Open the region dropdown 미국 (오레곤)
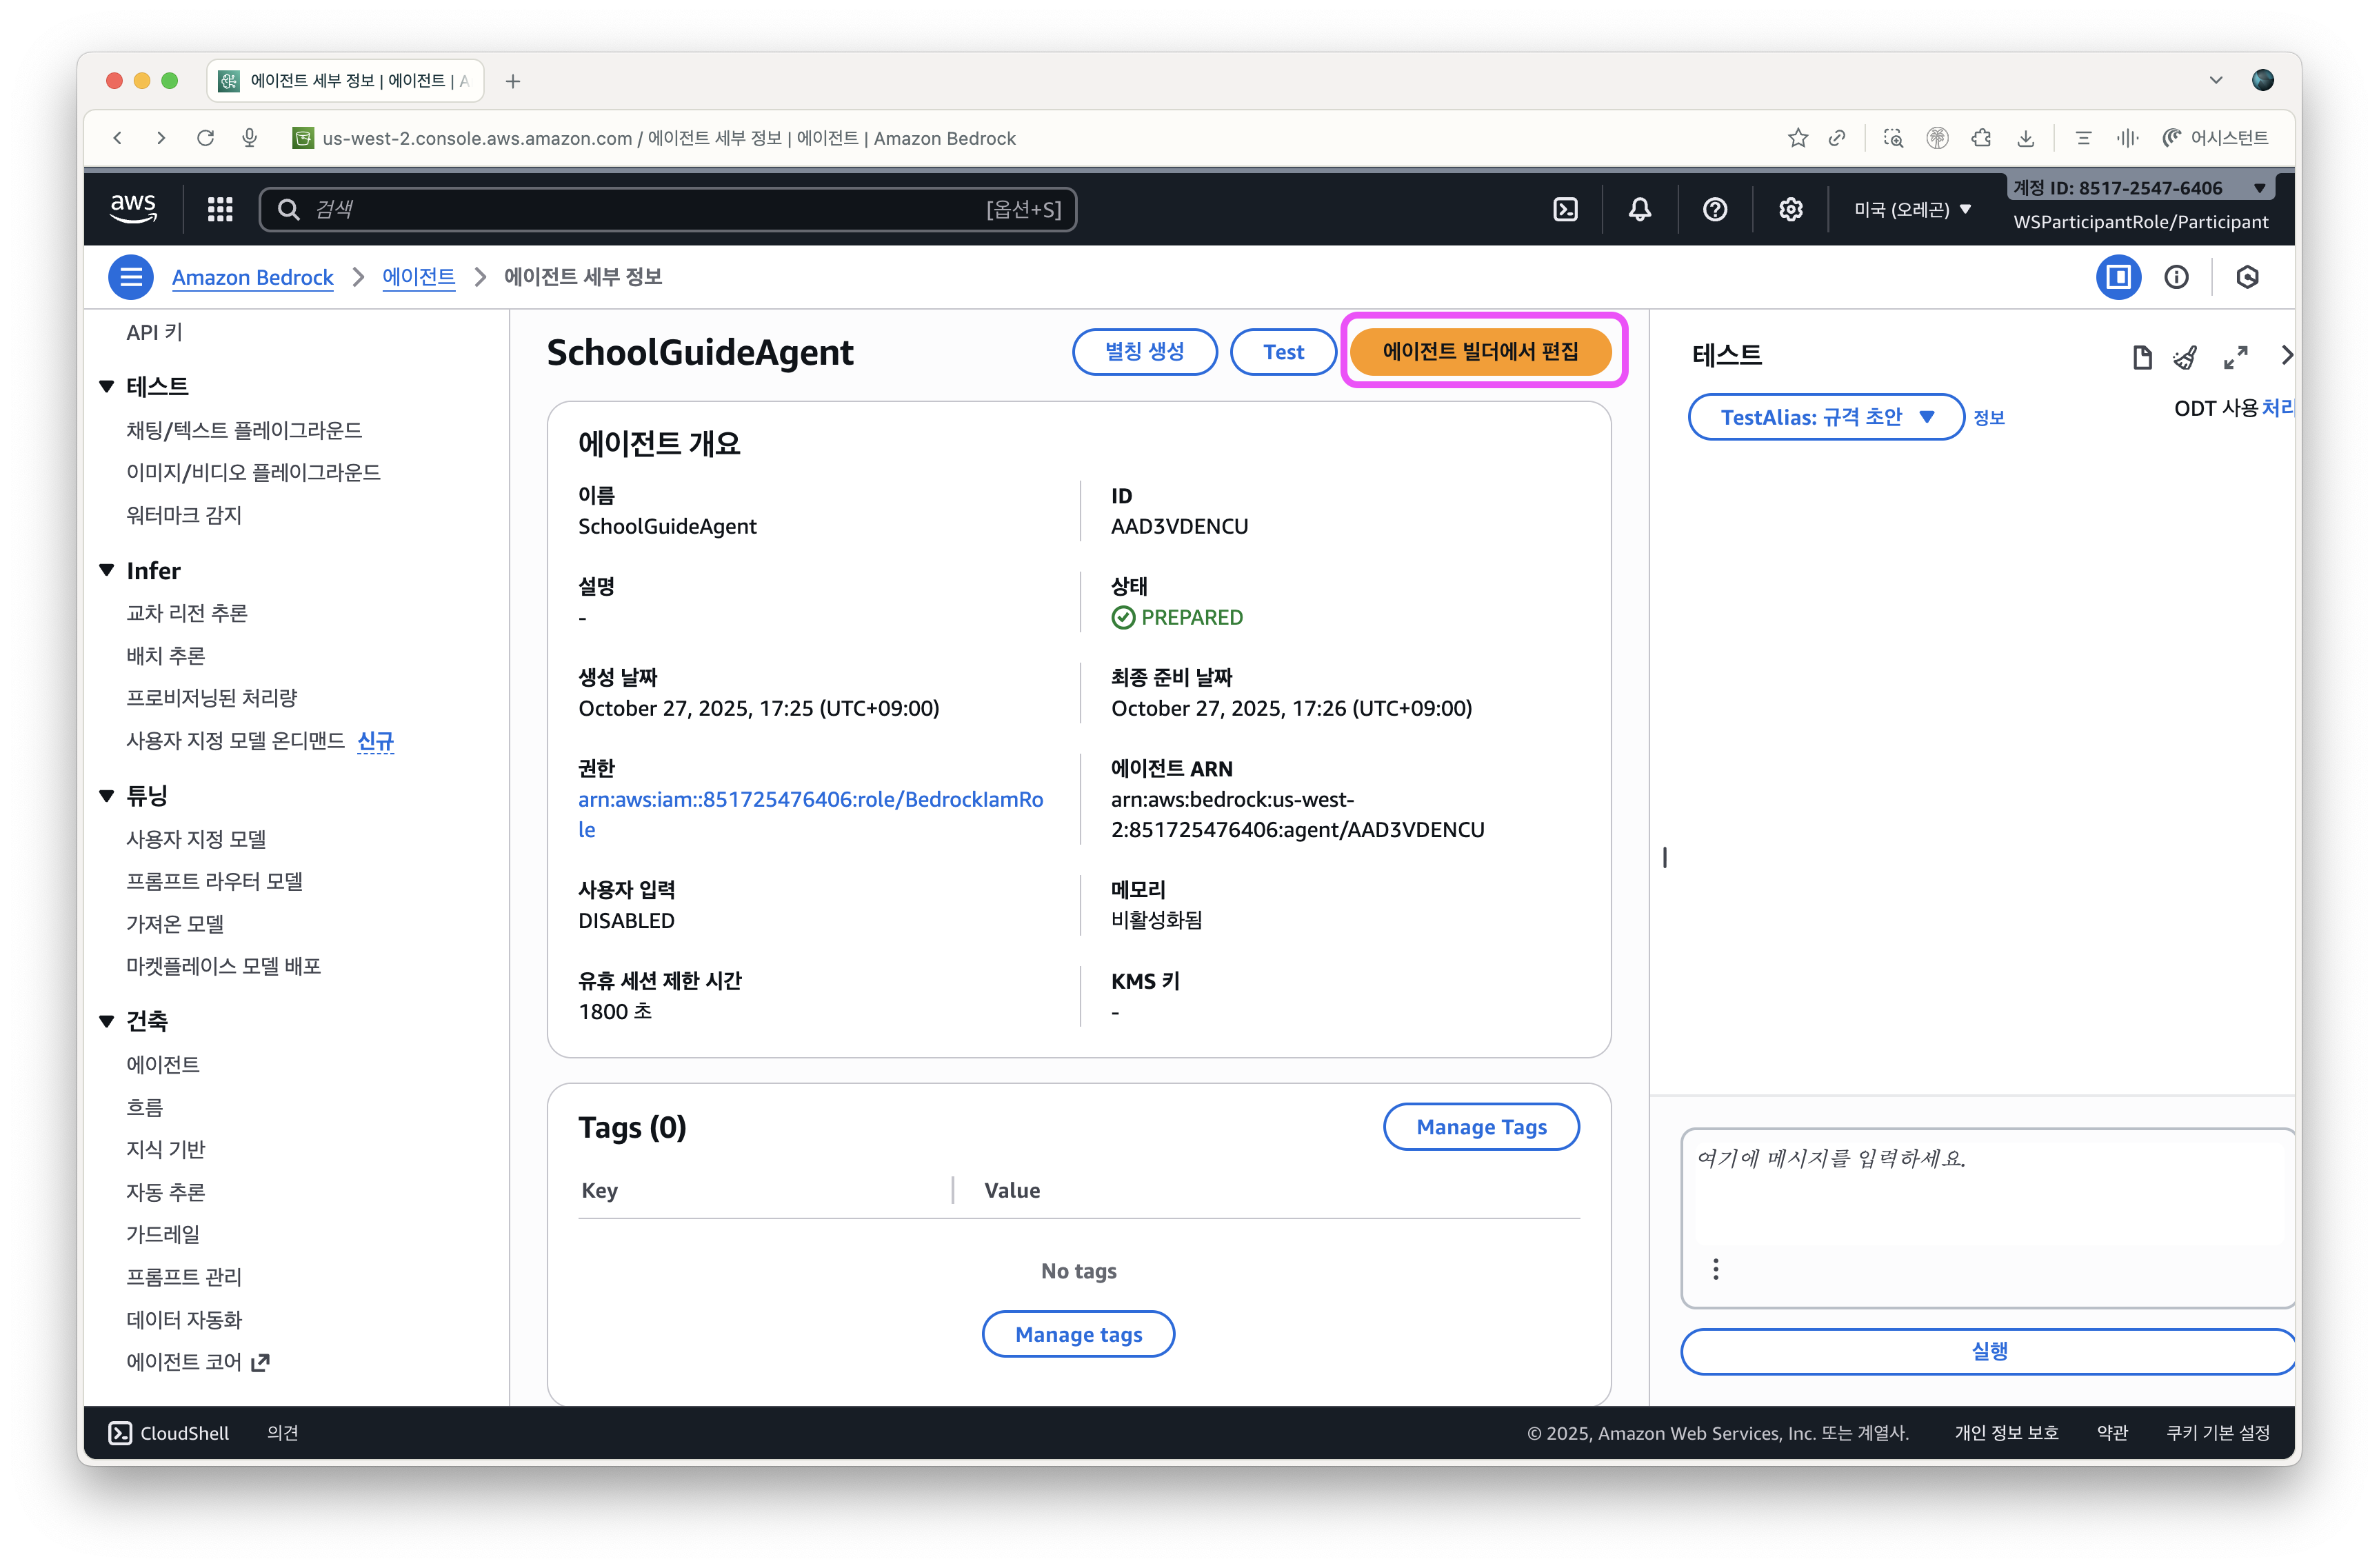 tap(1912, 209)
